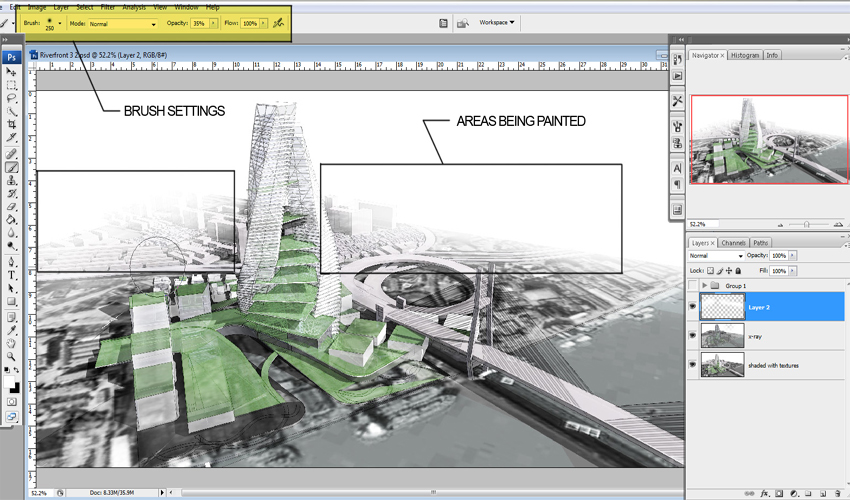Open the Filter menu
850x500 pixels.
tap(108, 7)
